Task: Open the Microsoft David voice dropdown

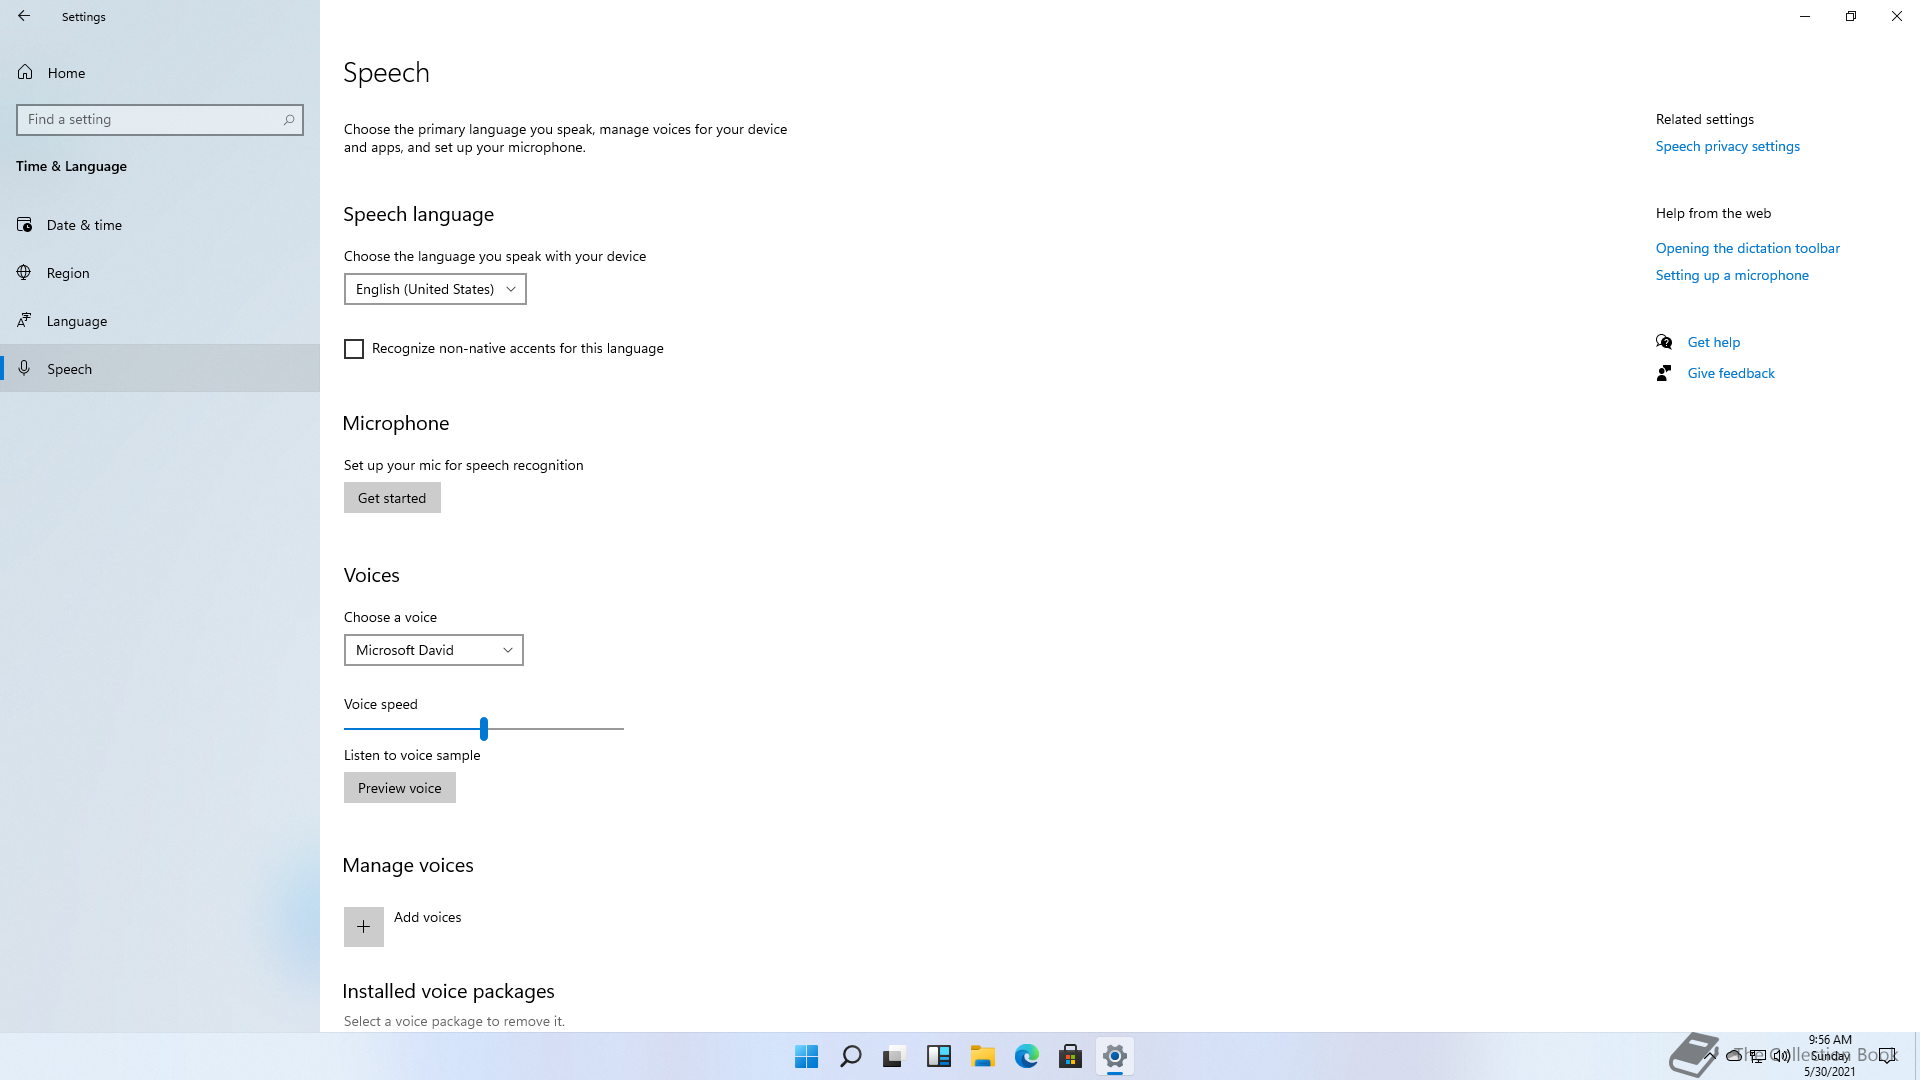Action: tap(433, 650)
